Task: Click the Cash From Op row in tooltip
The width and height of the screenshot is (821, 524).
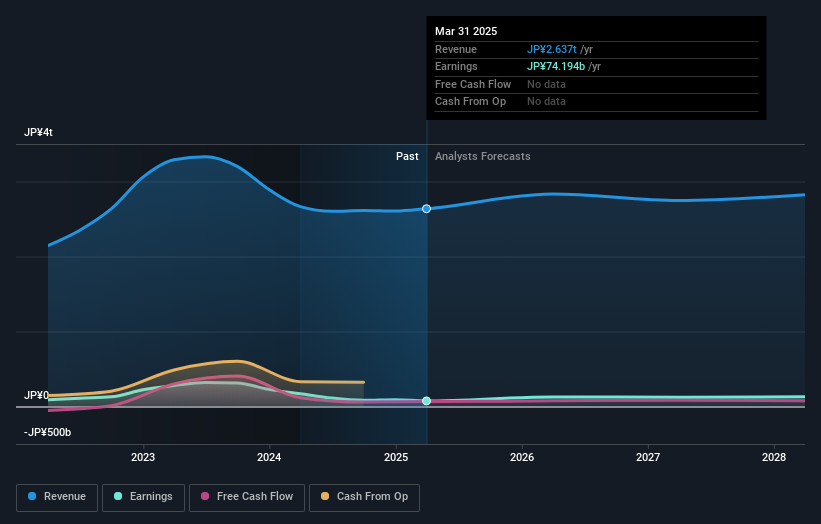Action: [596, 102]
